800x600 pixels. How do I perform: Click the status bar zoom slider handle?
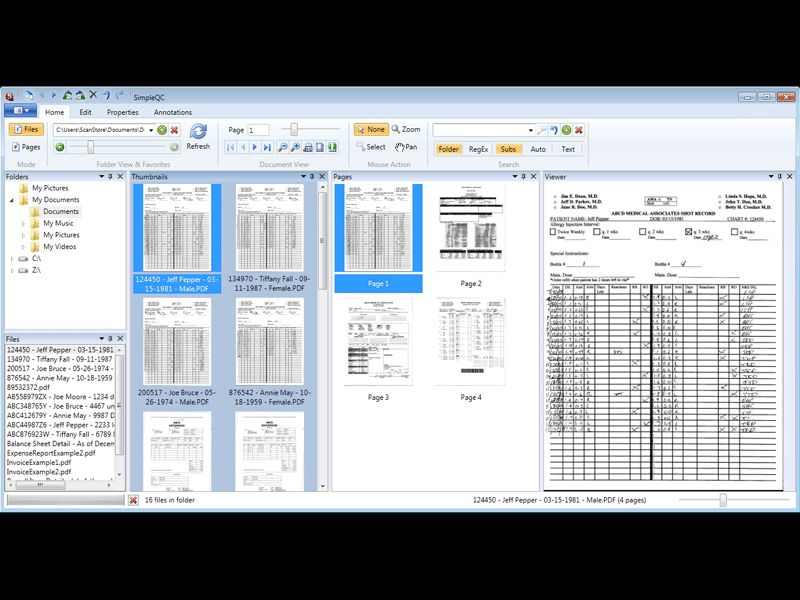coord(723,500)
